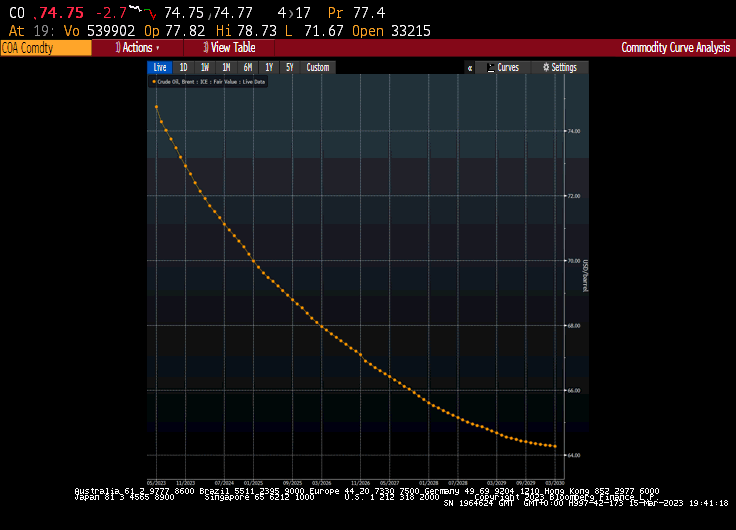This screenshot has height=530, width=736.
Task: Click the 68.00 y-axis label
Action: click(574, 325)
